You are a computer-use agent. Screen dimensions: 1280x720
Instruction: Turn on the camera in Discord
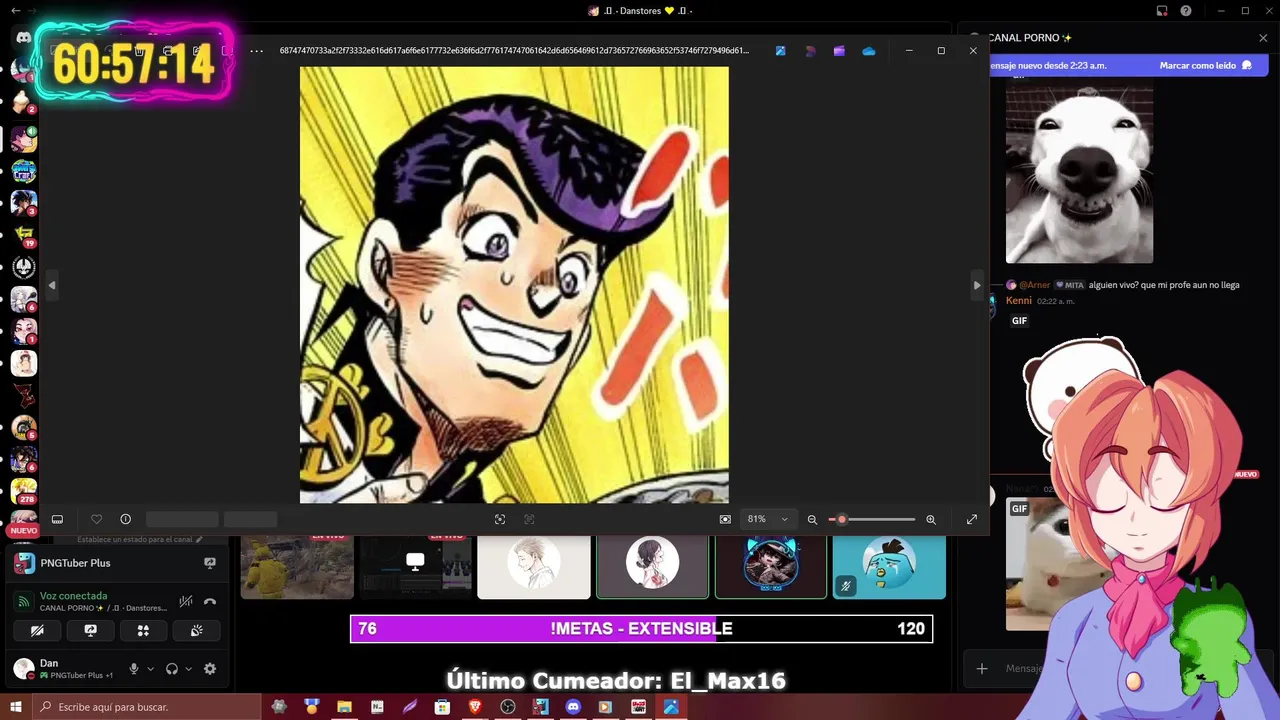37,631
